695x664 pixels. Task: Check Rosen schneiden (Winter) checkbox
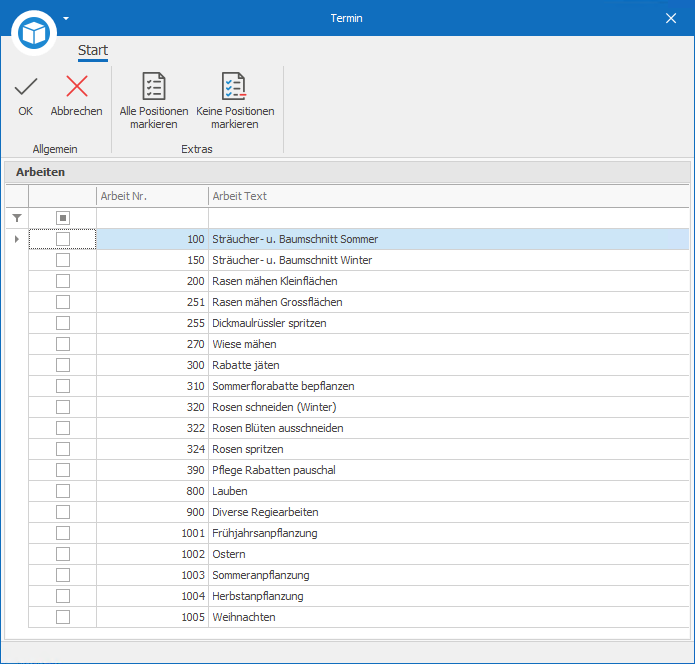point(63,407)
